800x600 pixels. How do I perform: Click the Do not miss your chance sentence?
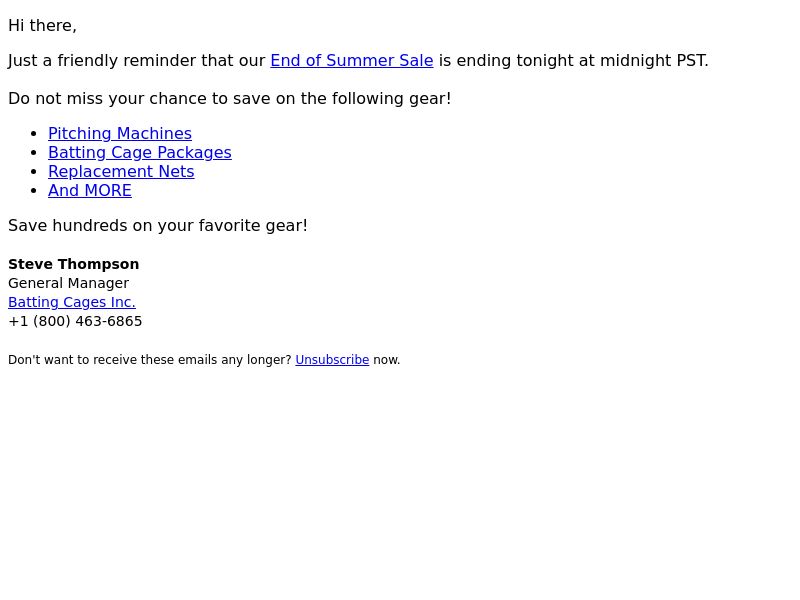click(x=230, y=98)
